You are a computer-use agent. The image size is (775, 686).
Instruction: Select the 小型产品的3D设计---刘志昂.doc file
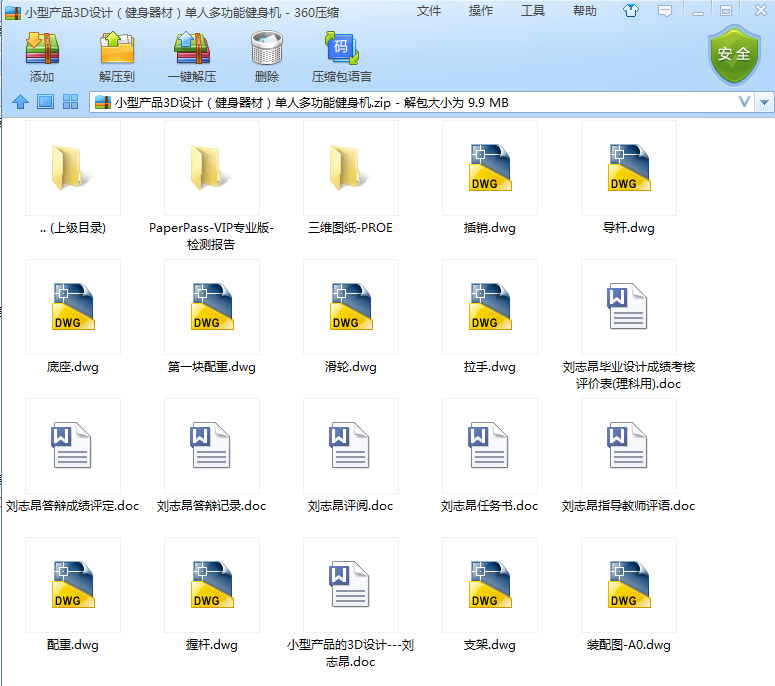click(x=350, y=585)
